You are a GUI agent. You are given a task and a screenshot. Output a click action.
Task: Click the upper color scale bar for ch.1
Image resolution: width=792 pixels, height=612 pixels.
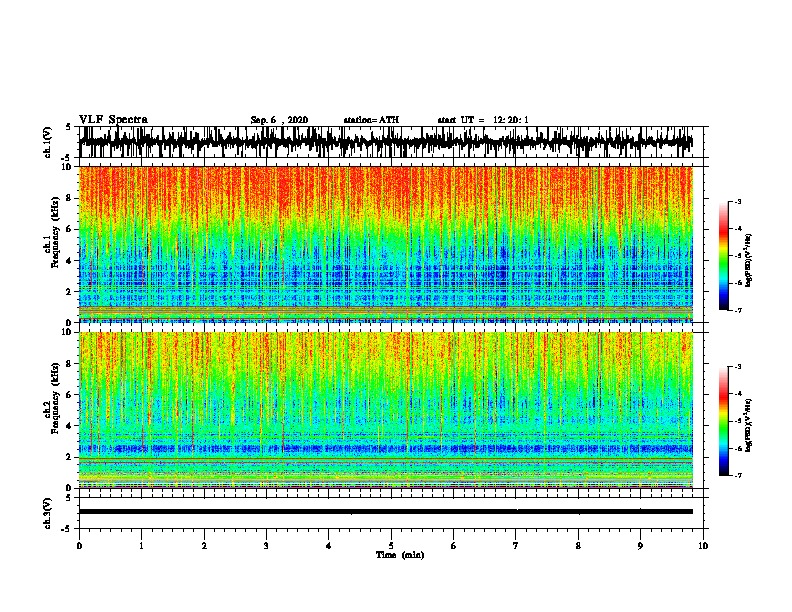[724, 256]
